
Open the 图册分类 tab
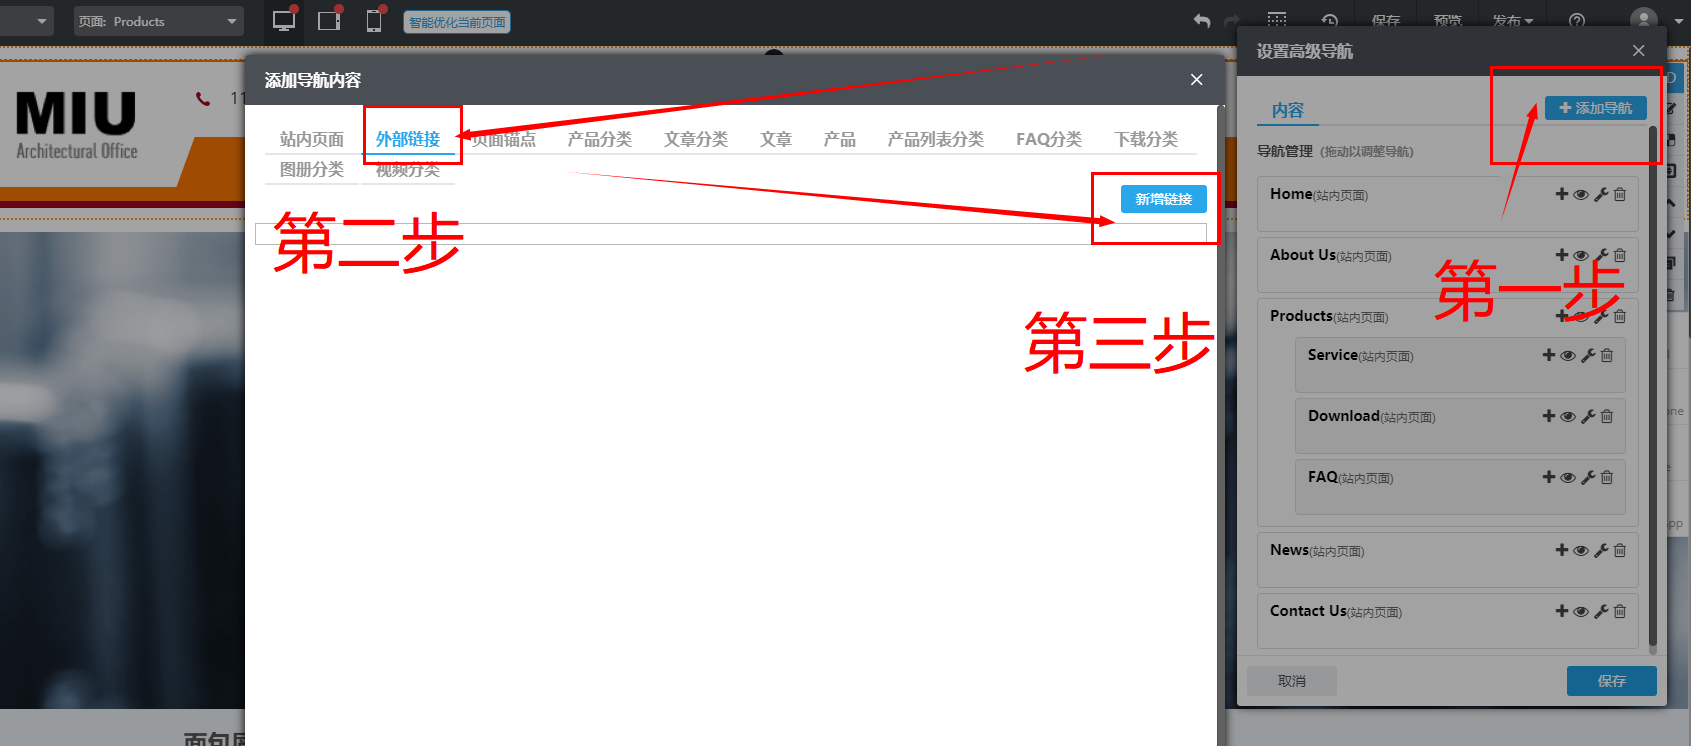pos(311,169)
